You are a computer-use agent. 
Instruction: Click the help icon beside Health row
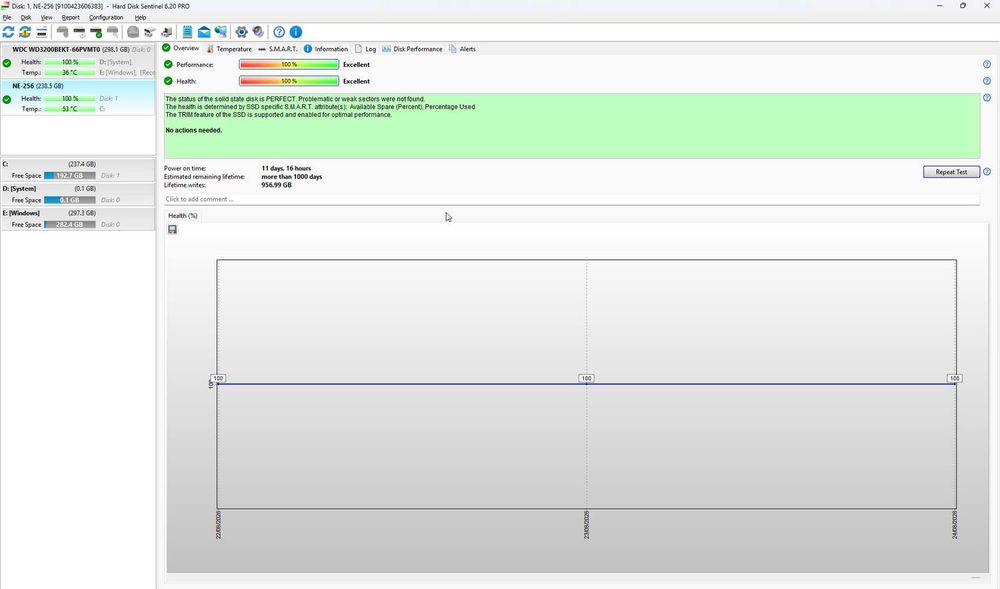[x=987, y=81]
